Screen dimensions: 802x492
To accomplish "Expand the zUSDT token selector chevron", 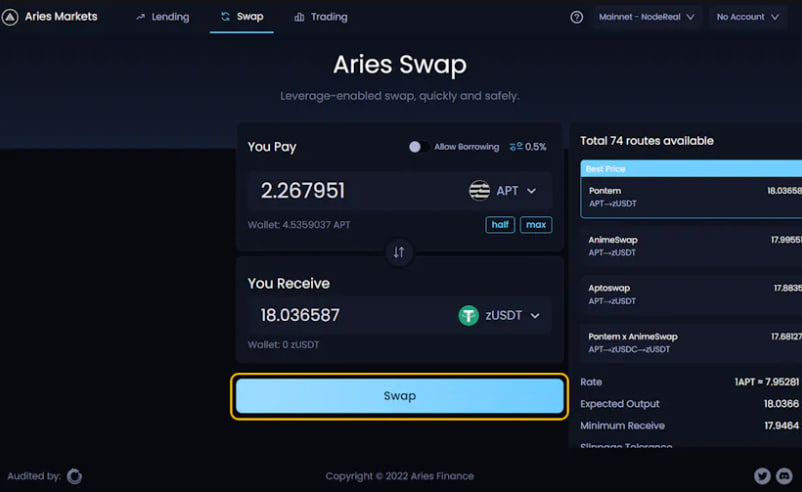I will (x=535, y=316).
